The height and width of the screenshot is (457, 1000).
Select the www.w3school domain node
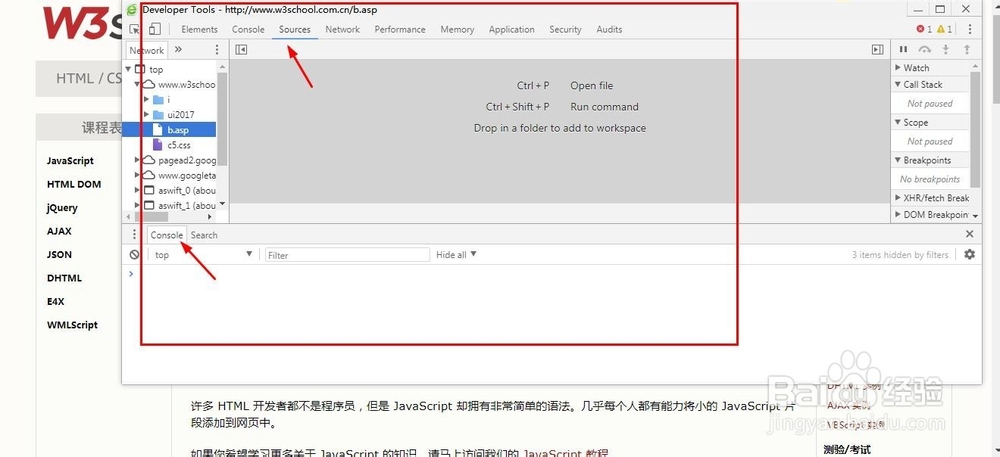[x=186, y=84]
